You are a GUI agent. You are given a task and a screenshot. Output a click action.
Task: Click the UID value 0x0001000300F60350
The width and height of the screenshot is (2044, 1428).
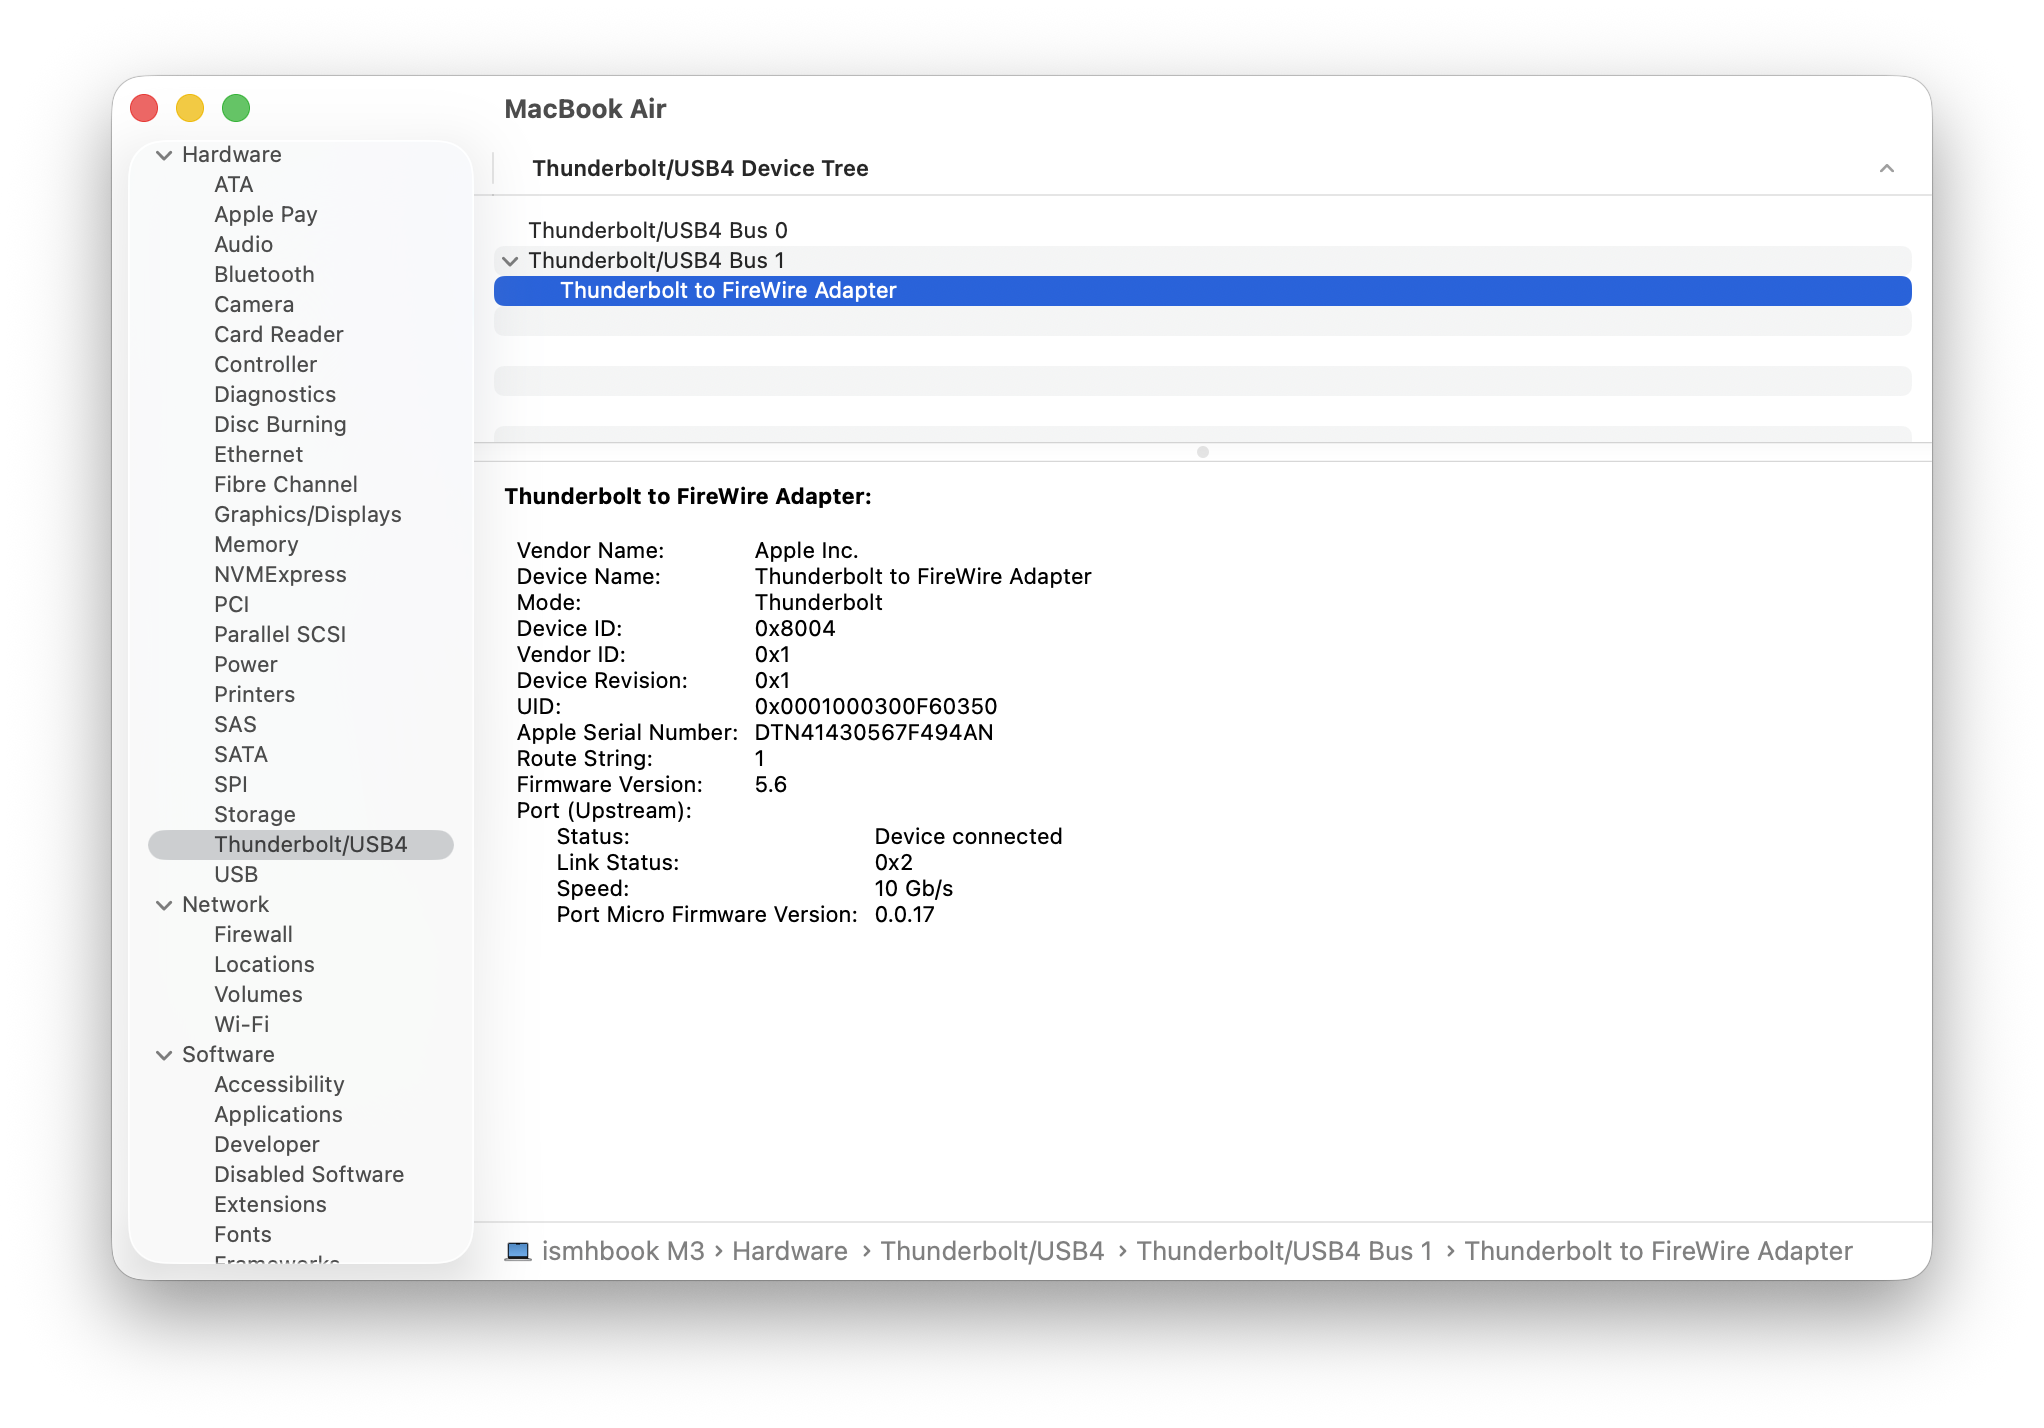(x=876, y=707)
